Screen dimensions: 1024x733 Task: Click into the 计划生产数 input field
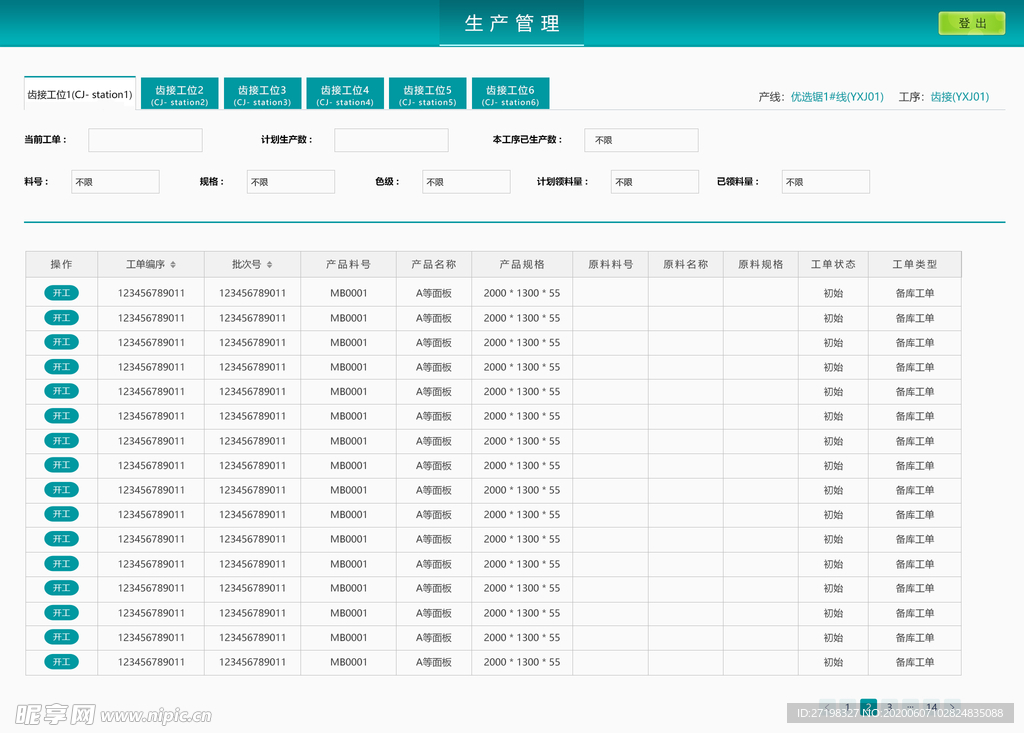click(390, 140)
